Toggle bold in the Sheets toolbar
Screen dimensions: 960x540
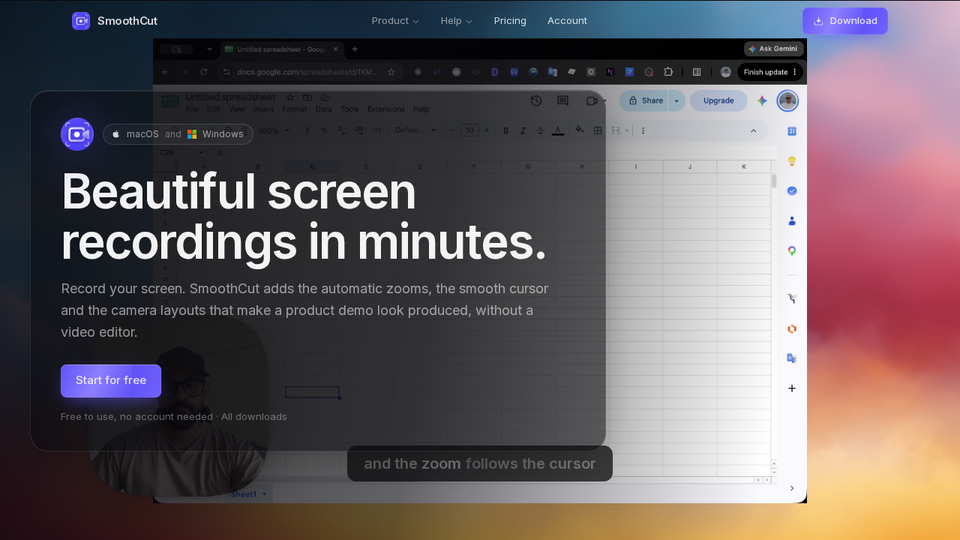(506, 130)
